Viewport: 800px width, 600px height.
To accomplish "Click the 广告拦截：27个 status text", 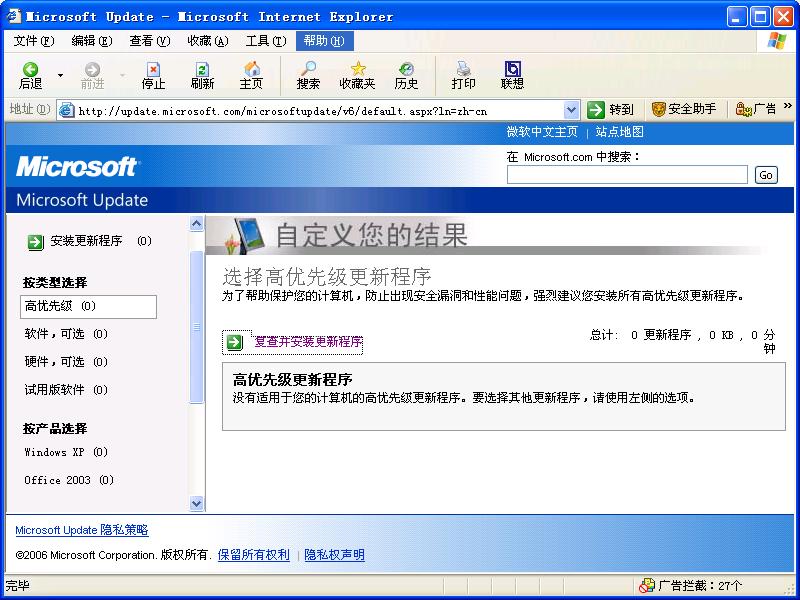I will tap(700, 586).
